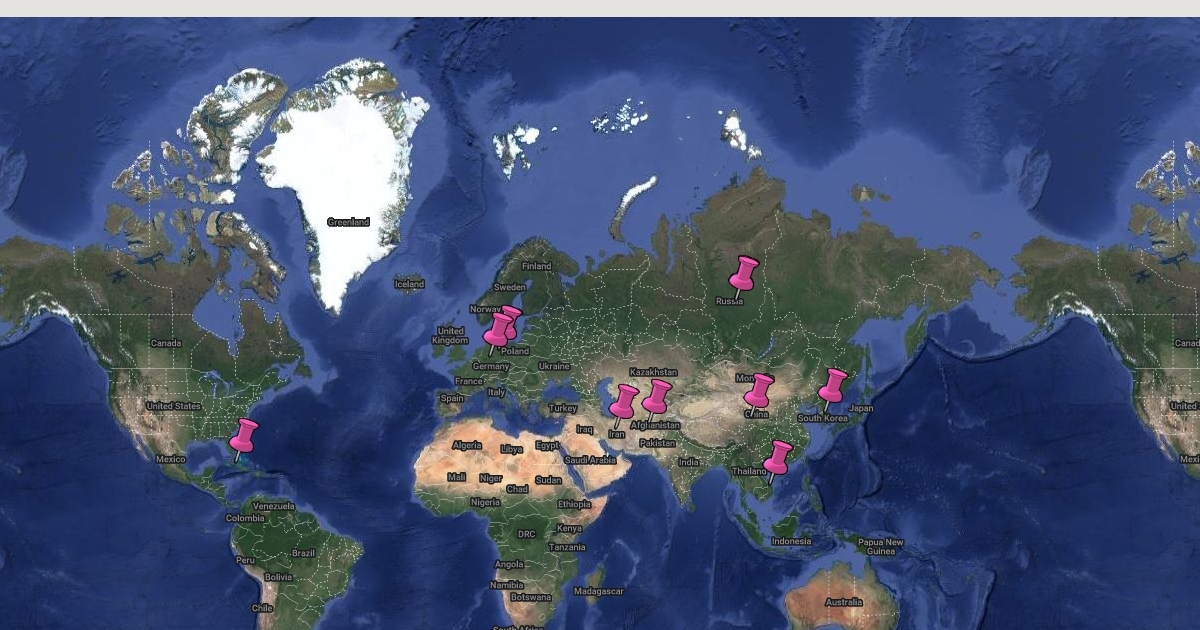Click the Saudi Arabia label

590,460
